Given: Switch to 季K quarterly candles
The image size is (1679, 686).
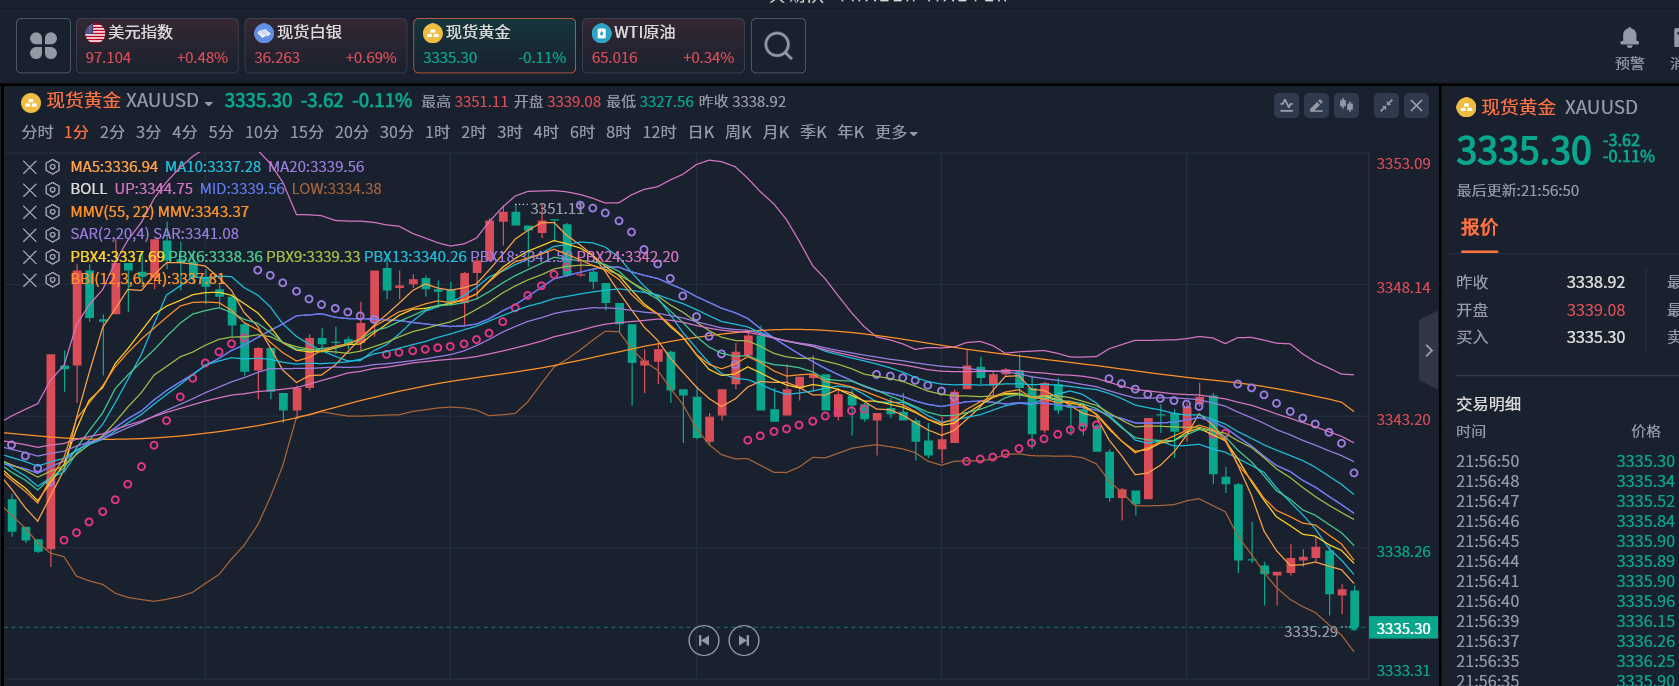Looking at the screenshot, I should tap(813, 132).
